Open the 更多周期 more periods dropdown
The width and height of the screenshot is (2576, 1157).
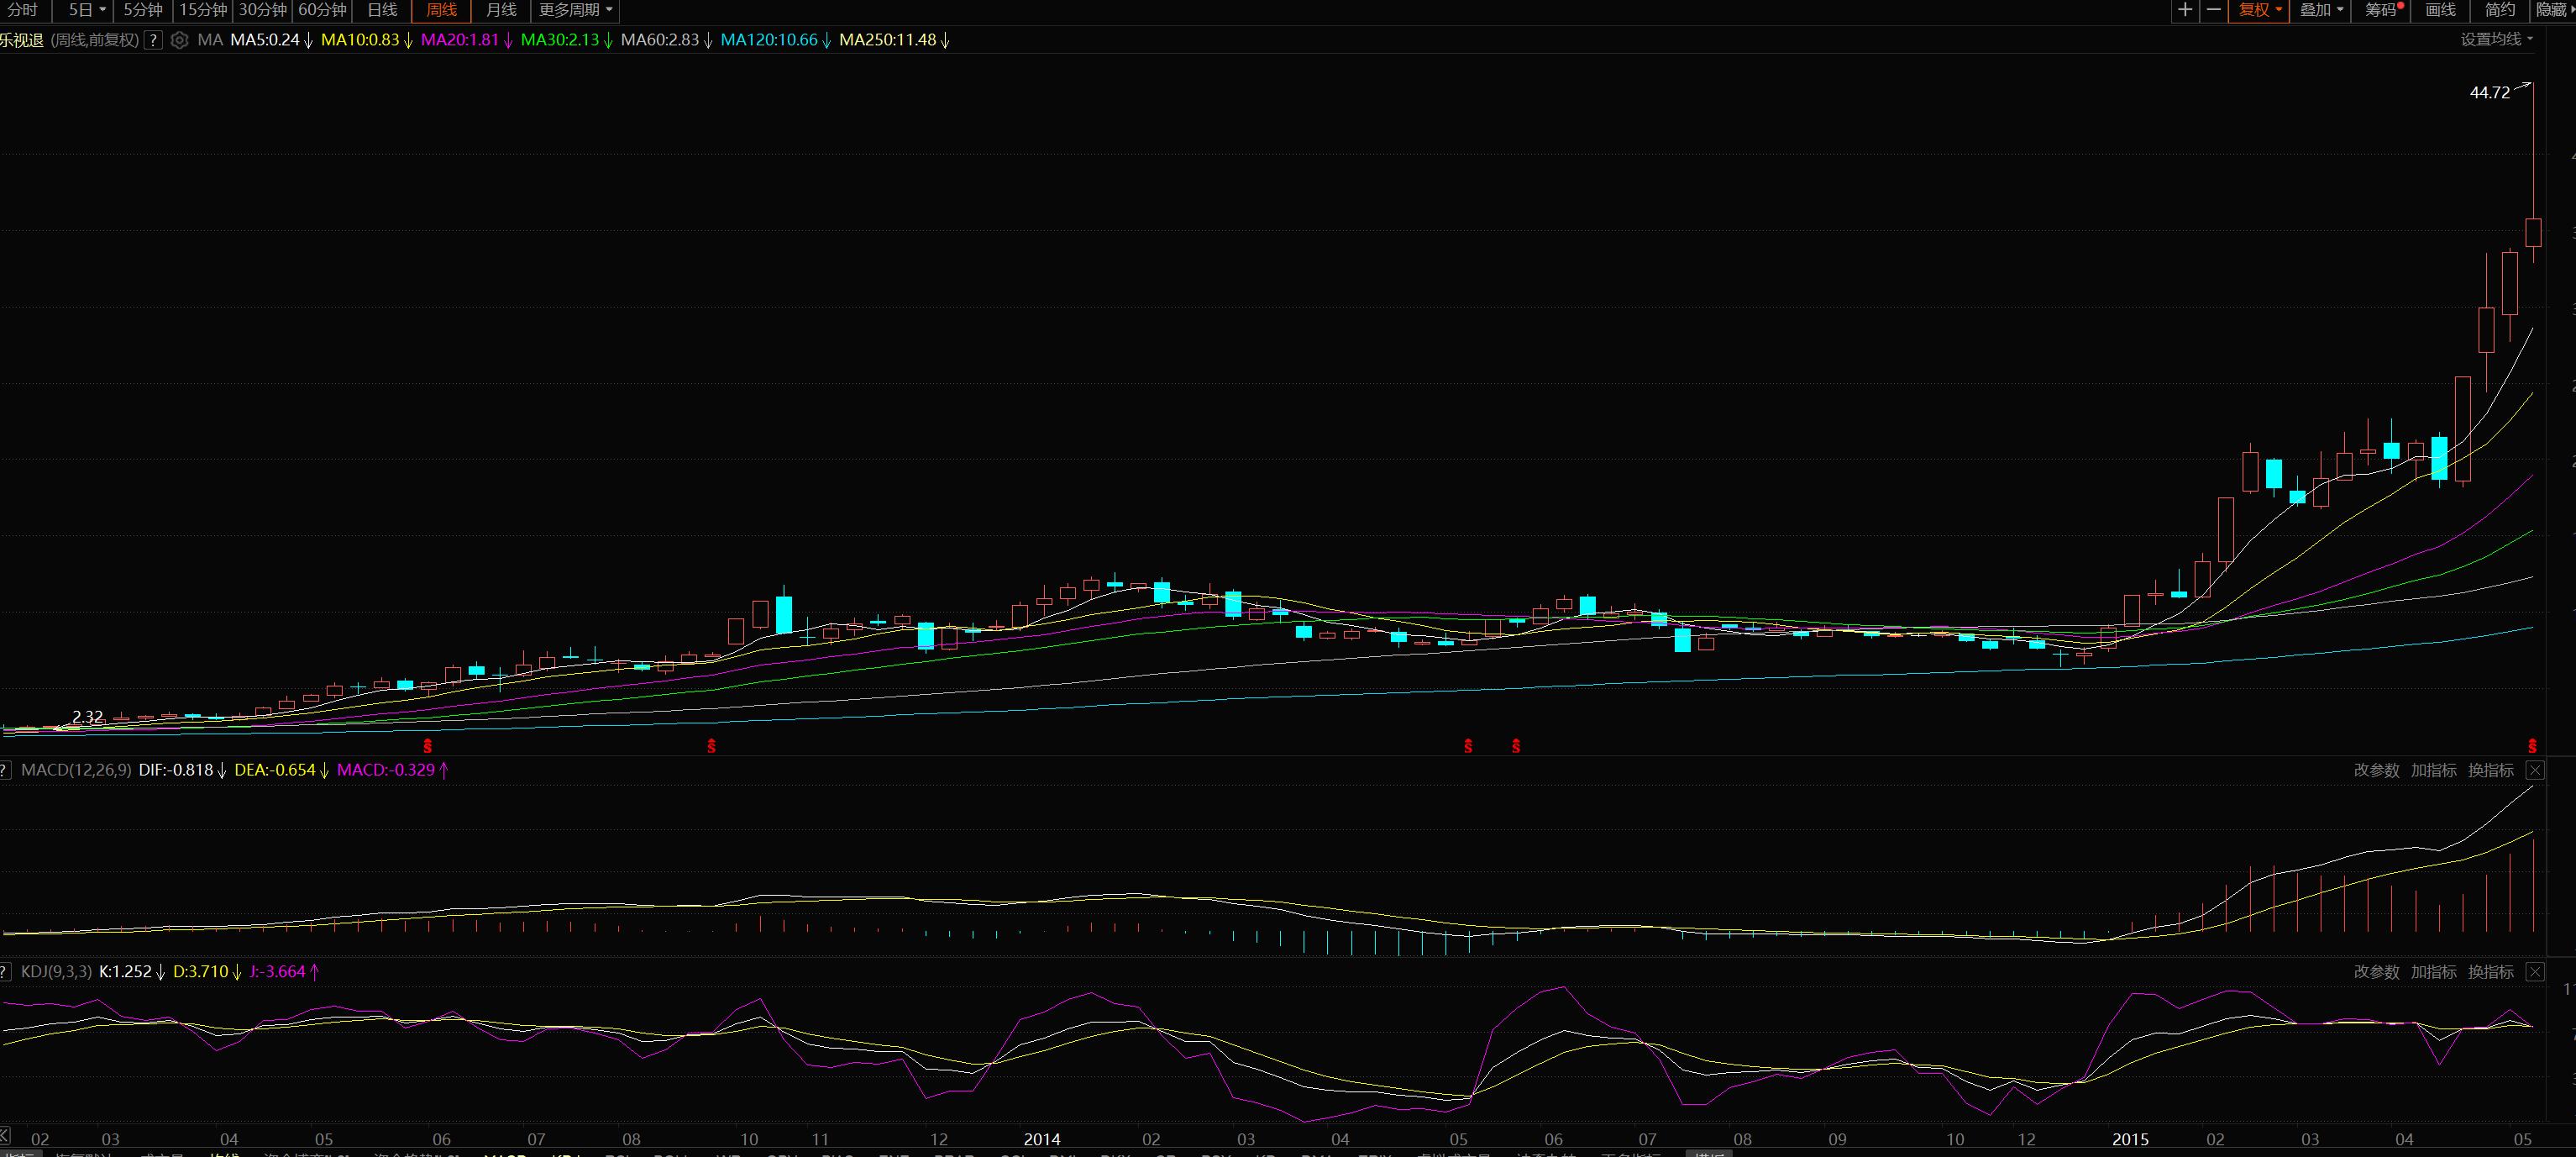[576, 10]
